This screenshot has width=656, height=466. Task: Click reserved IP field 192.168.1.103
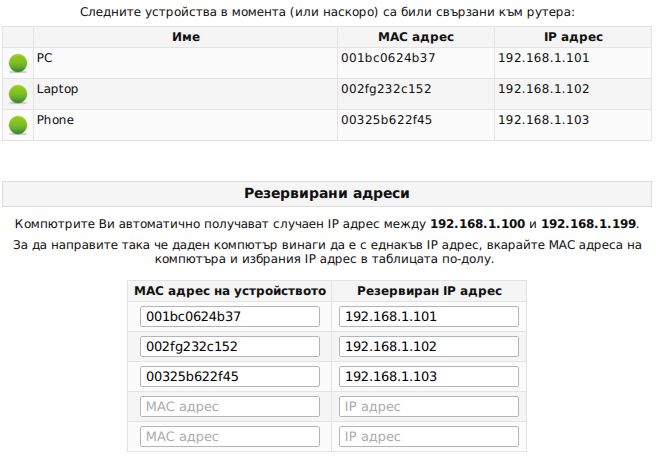[429, 376]
